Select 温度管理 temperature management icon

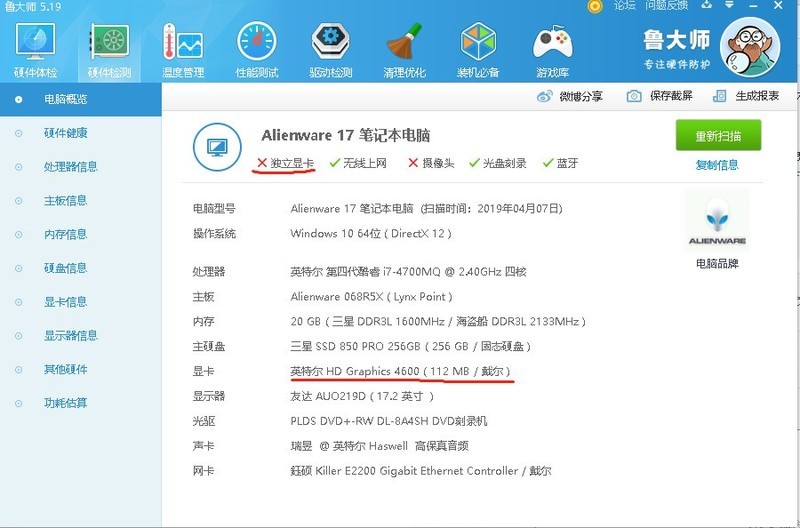pos(182,46)
